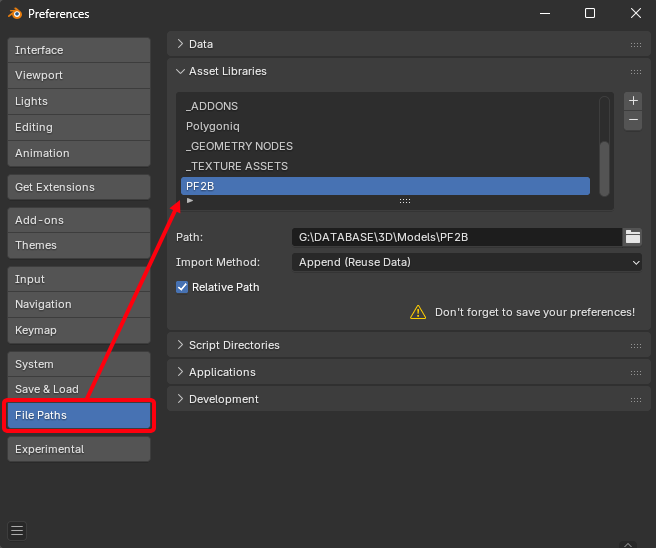This screenshot has height=548, width=656.
Task: Expand the Development section
Action: (180, 399)
